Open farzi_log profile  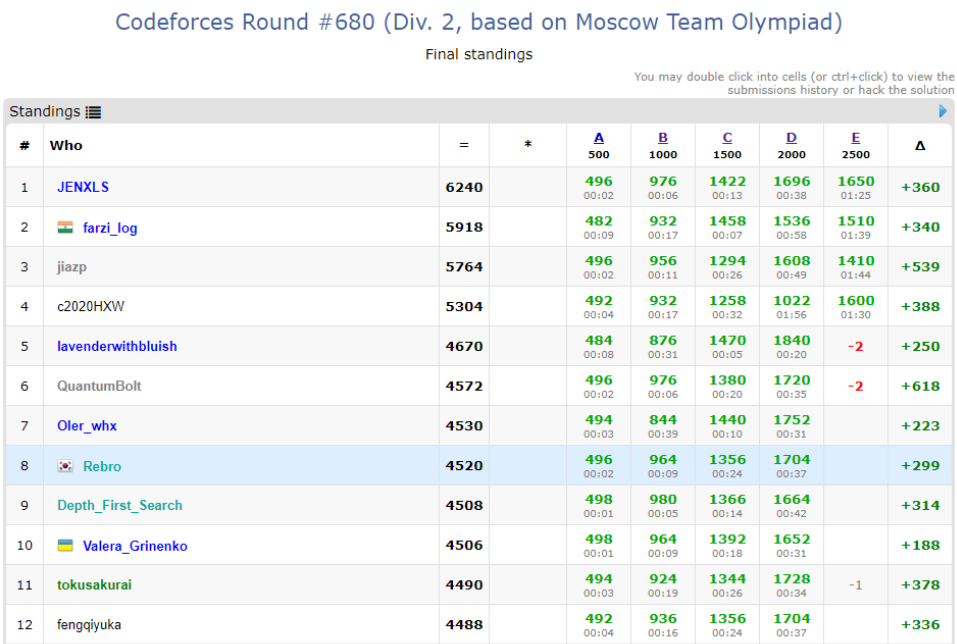point(110,228)
